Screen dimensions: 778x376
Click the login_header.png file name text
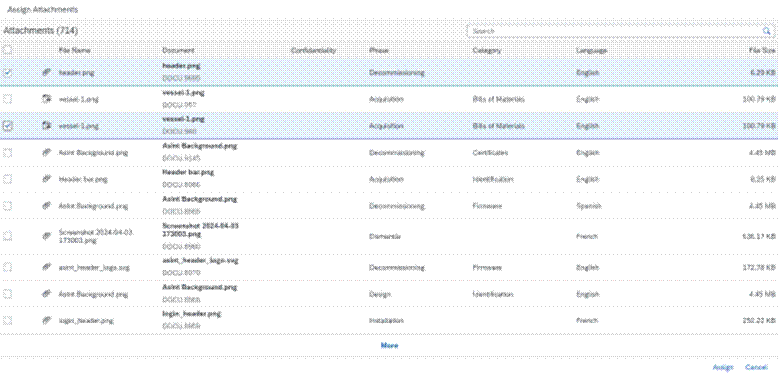(86, 320)
